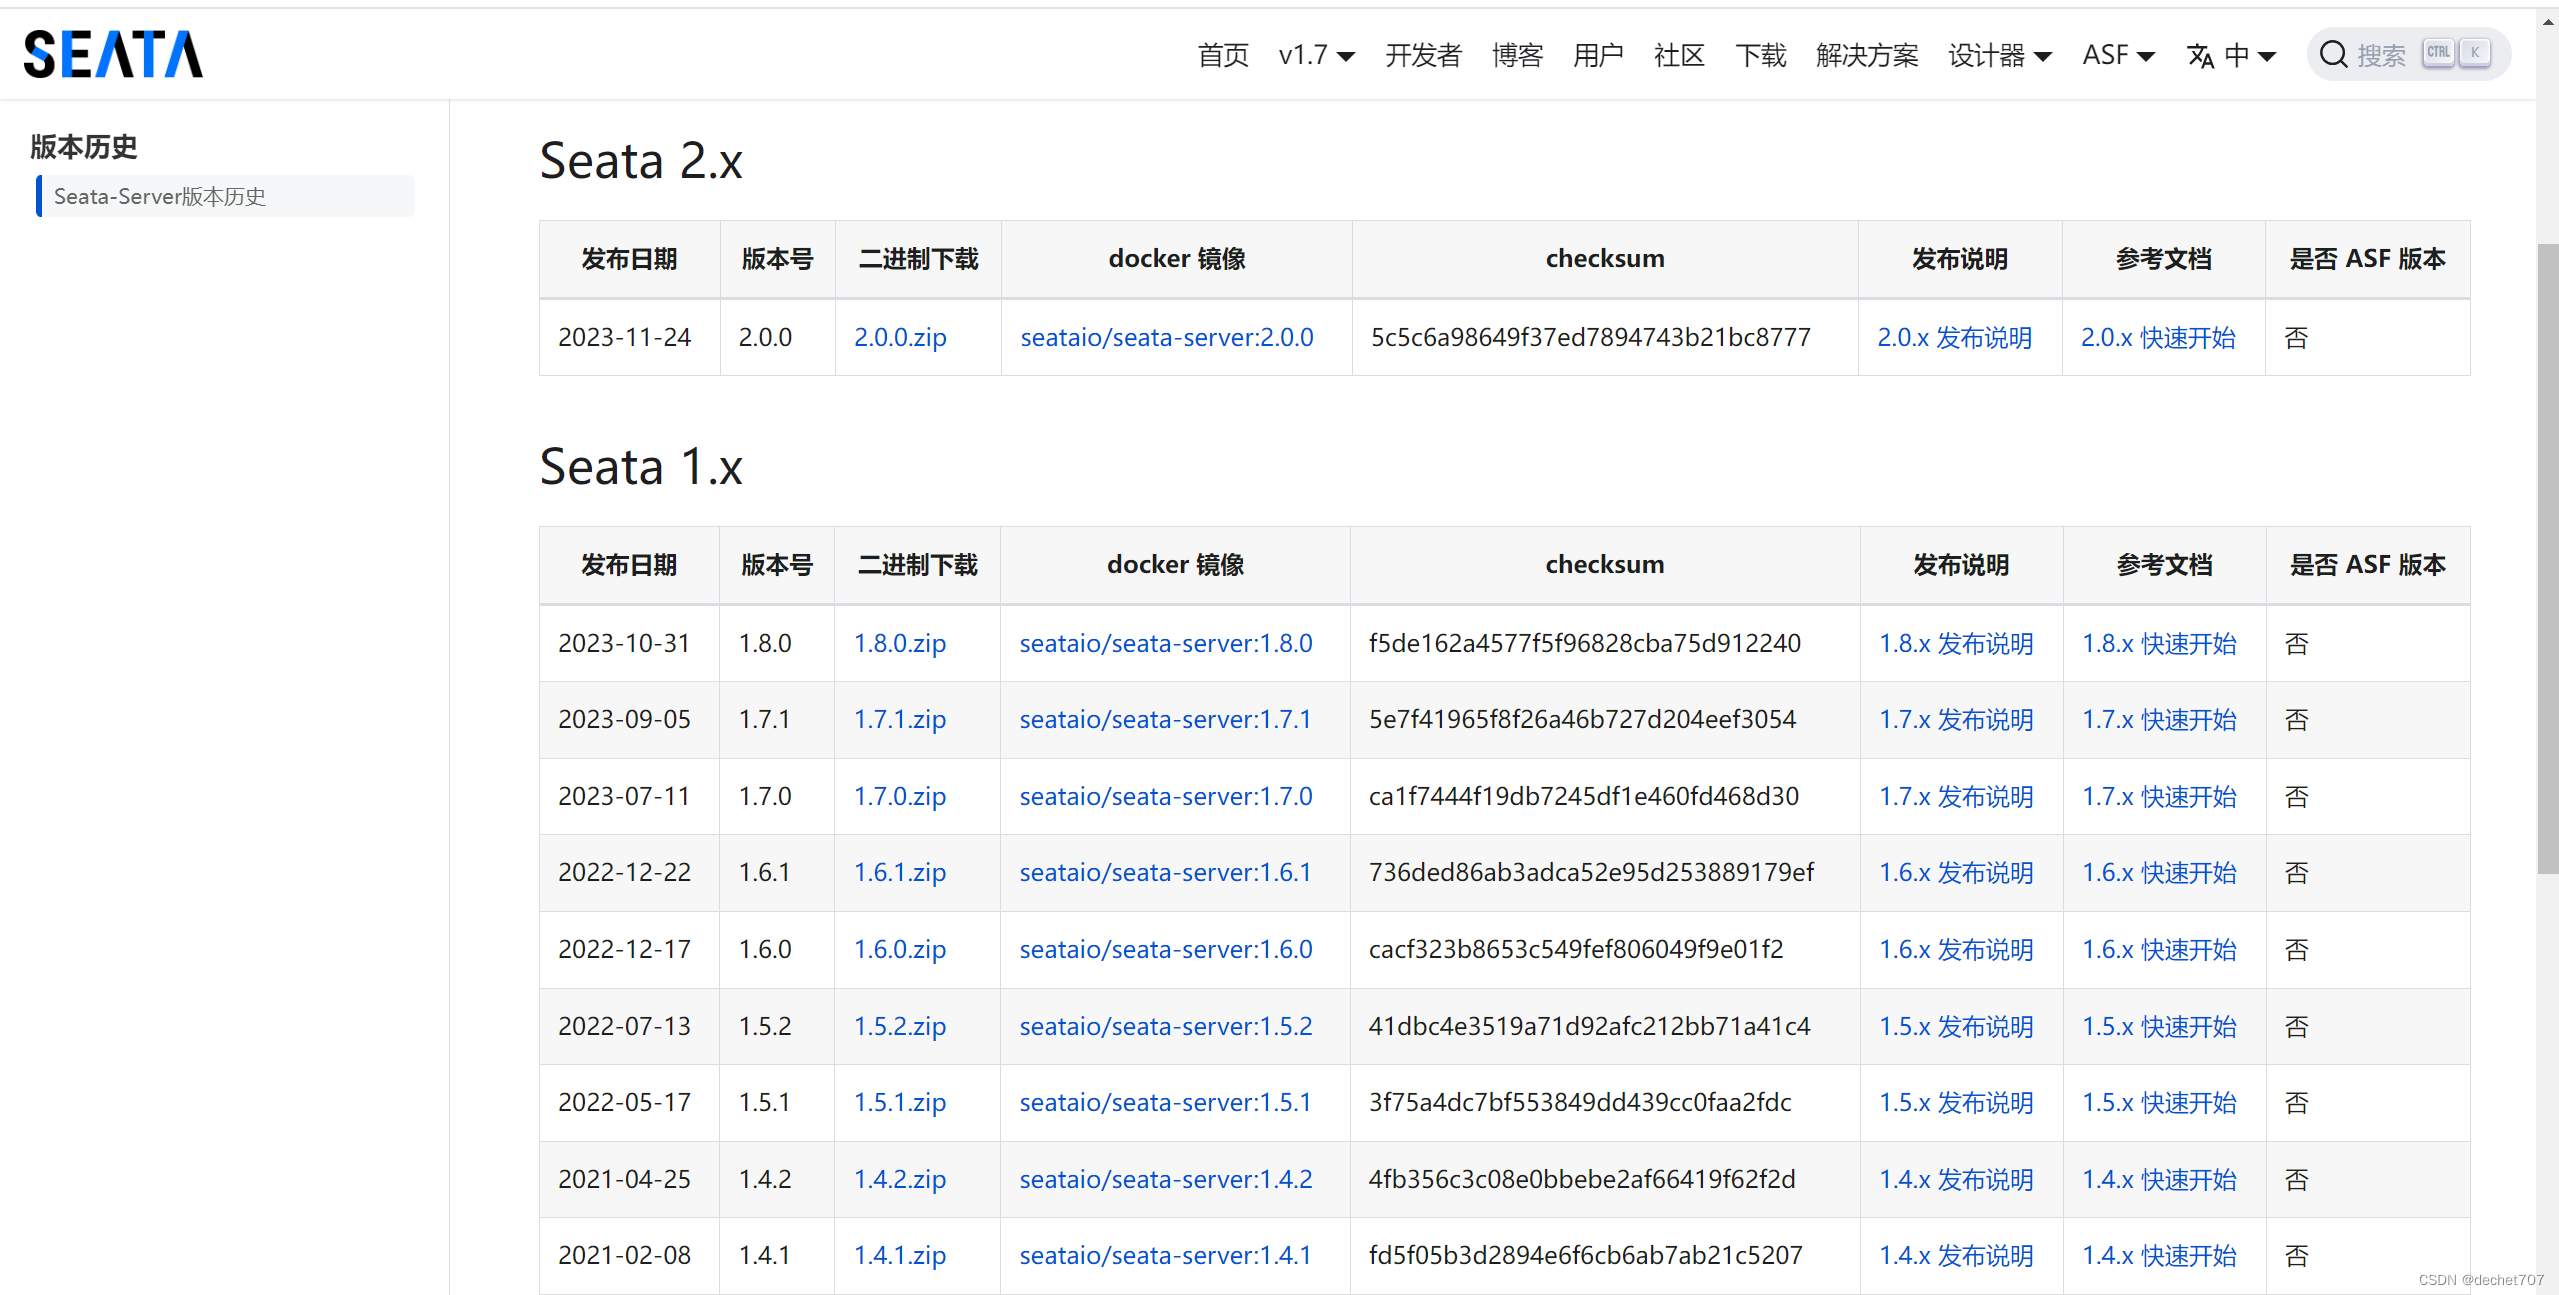2559x1295 pixels.
Task: Open the ASF dropdown
Action: 2117,55
